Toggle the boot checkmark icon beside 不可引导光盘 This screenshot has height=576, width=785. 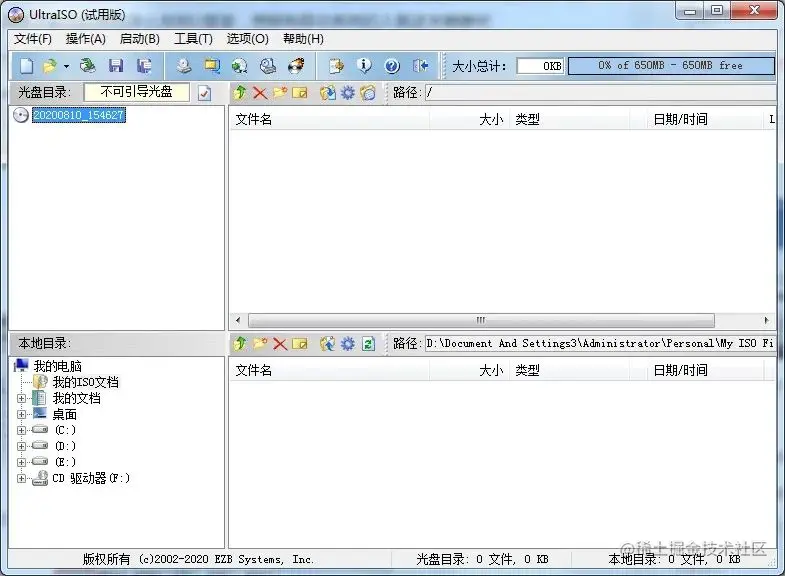tap(204, 93)
